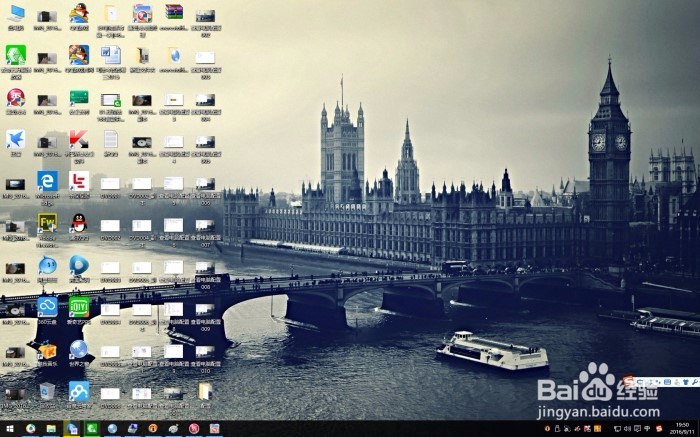Launch Adobe Fireworks shortcut
Screen dimensions: 700x437
click(x=47, y=223)
